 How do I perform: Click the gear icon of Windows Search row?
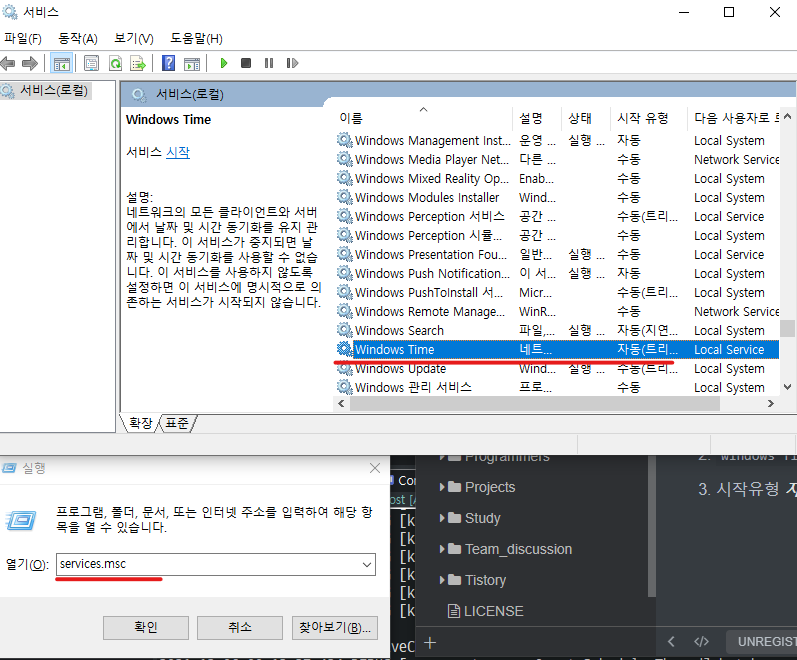345,330
